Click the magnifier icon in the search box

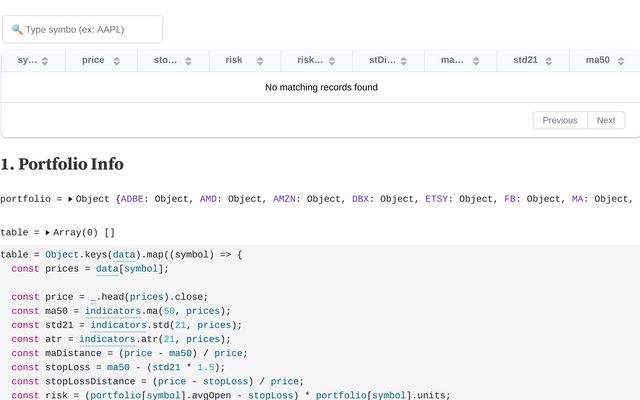click(x=17, y=30)
